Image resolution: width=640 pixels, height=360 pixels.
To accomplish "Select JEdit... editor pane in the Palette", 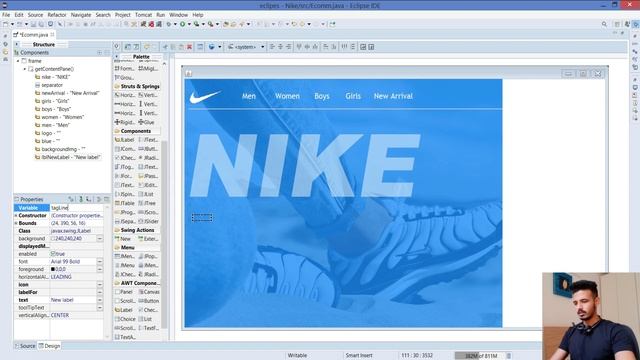I will (x=148, y=185).
